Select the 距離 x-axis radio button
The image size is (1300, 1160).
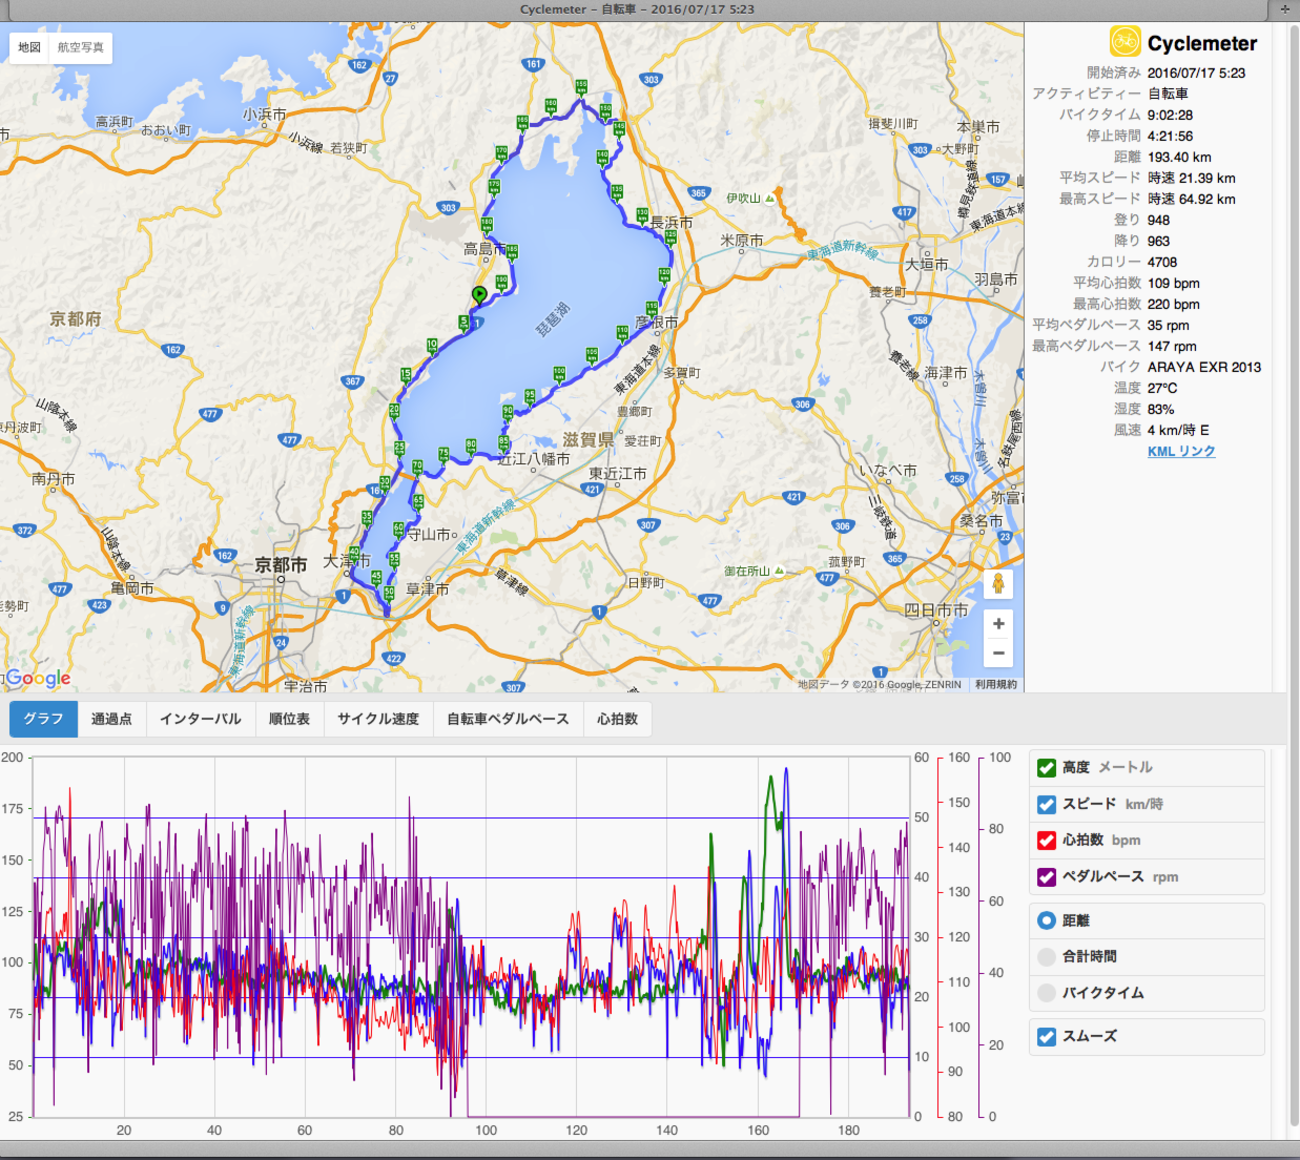[1046, 920]
